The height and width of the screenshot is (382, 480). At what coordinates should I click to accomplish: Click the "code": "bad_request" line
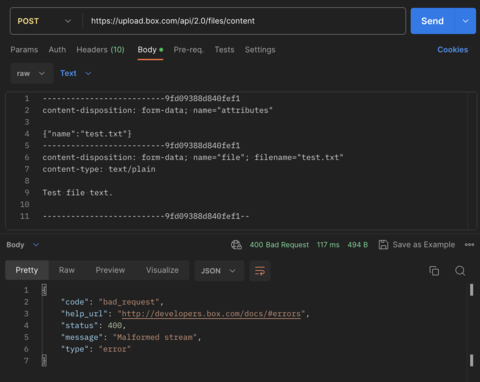click(112, 302)
